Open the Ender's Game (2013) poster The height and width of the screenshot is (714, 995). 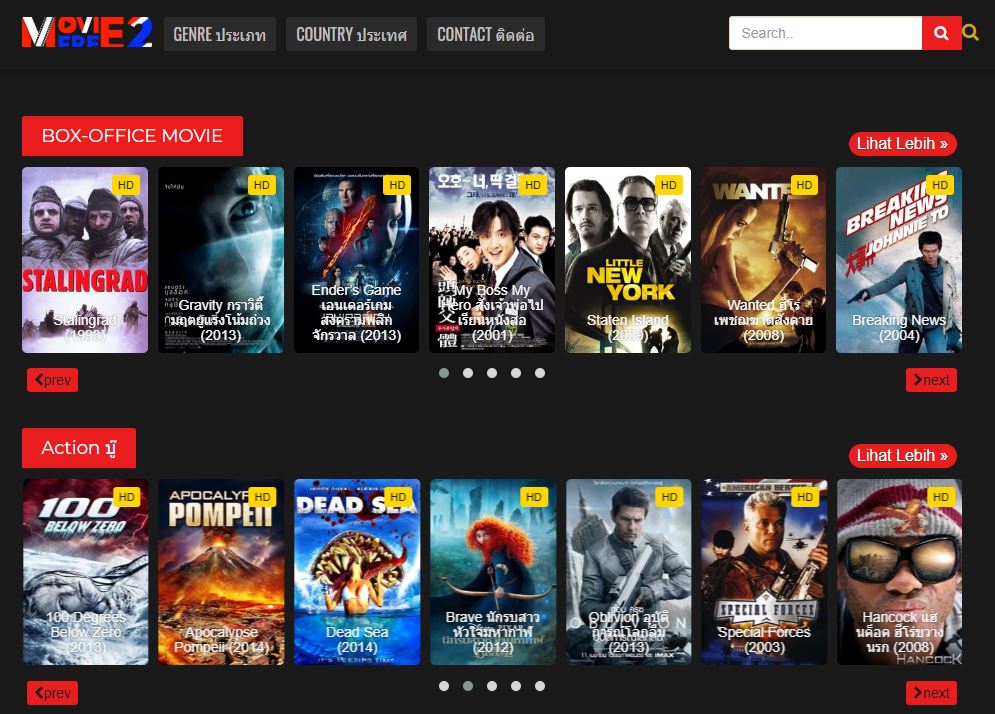click(357, 260)
